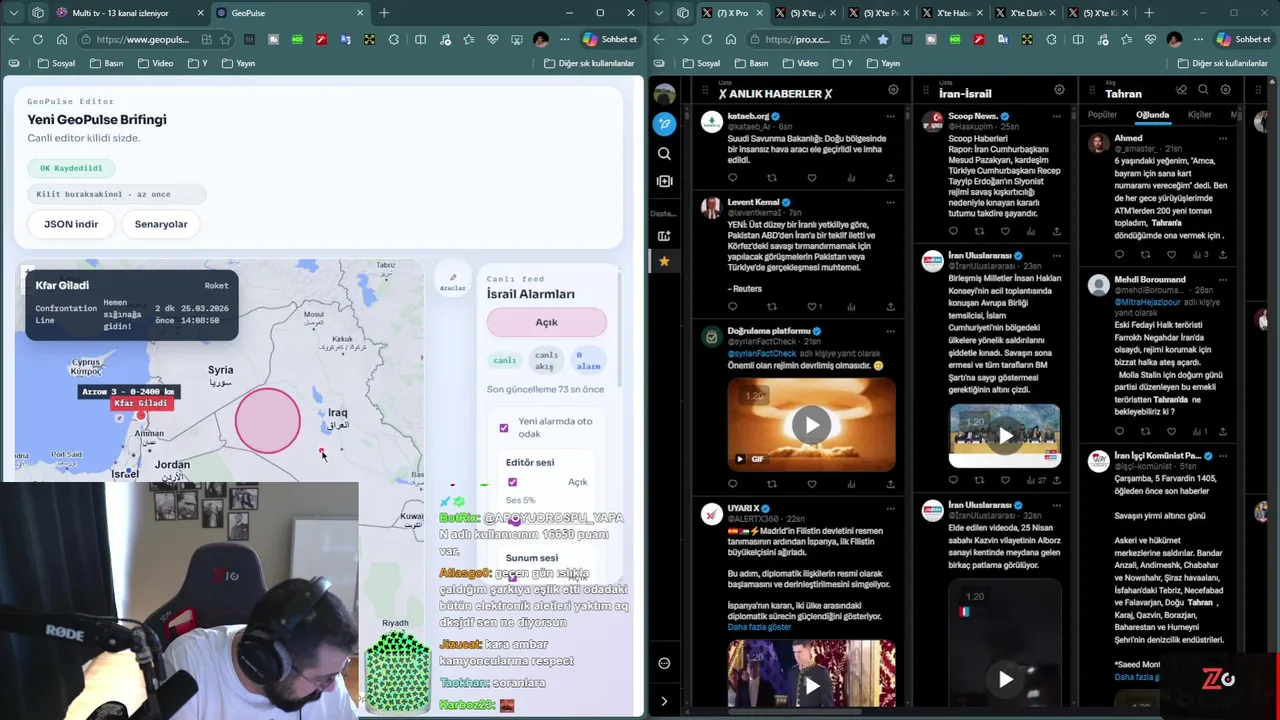This screenshot has height=720, width=1280.
Task: Like the Scoop News tweet
Action: (x=1005, y=231)
